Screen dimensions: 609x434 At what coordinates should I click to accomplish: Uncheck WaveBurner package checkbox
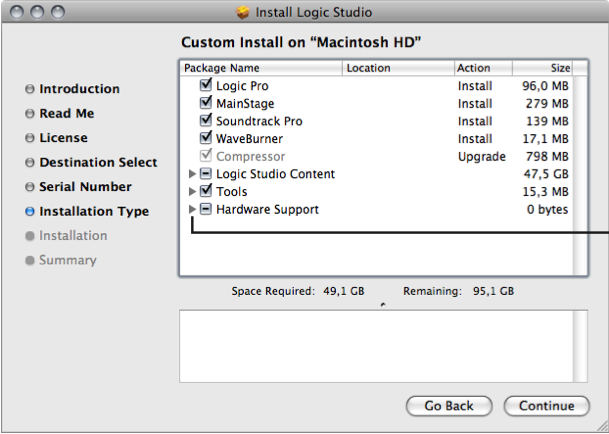pos(206,139)
